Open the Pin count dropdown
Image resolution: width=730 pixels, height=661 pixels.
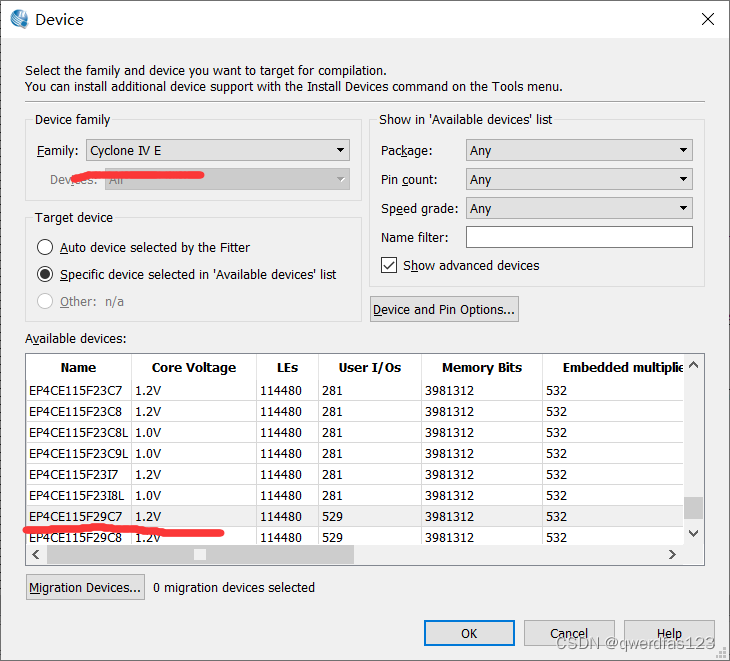point(579,179)
